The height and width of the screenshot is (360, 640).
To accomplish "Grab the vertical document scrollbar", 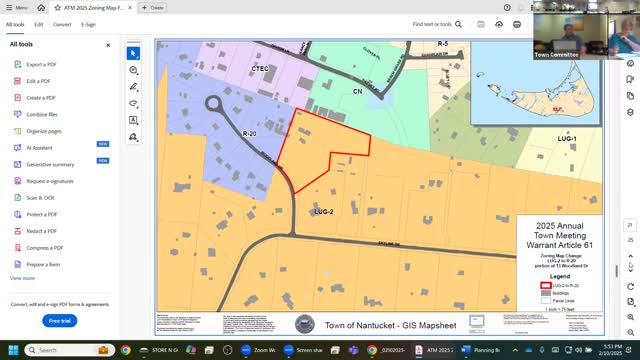I will [x=616, y=271].
